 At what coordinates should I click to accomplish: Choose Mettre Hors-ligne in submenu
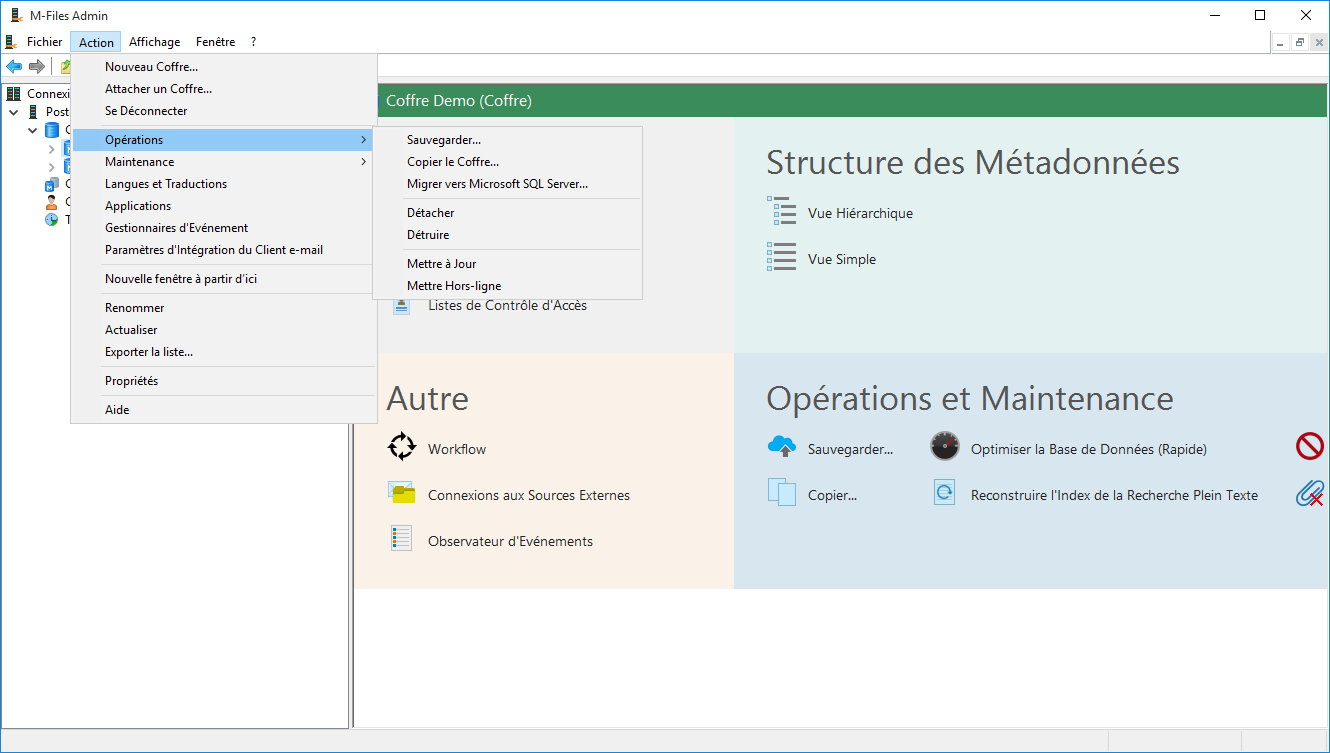click(x=454, y=286)
